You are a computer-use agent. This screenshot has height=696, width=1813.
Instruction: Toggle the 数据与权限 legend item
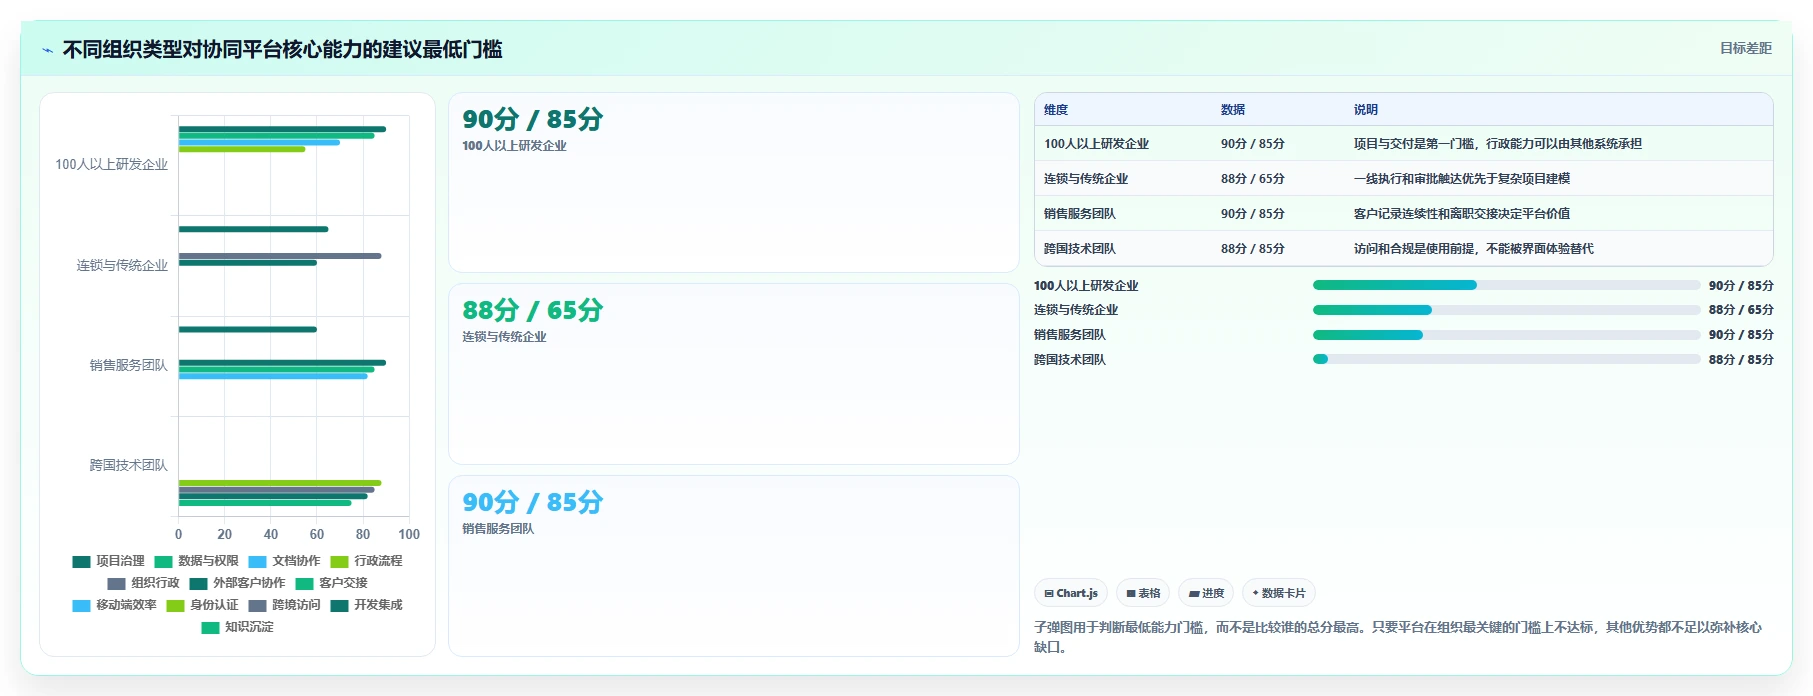click(x=196, y=561)
